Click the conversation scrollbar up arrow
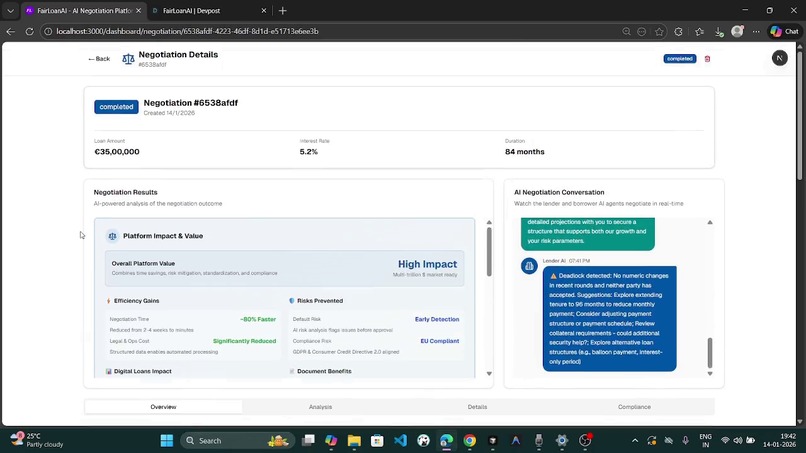Image resolution: width=806 pixels, height=453 pixels. pos(709,223)
